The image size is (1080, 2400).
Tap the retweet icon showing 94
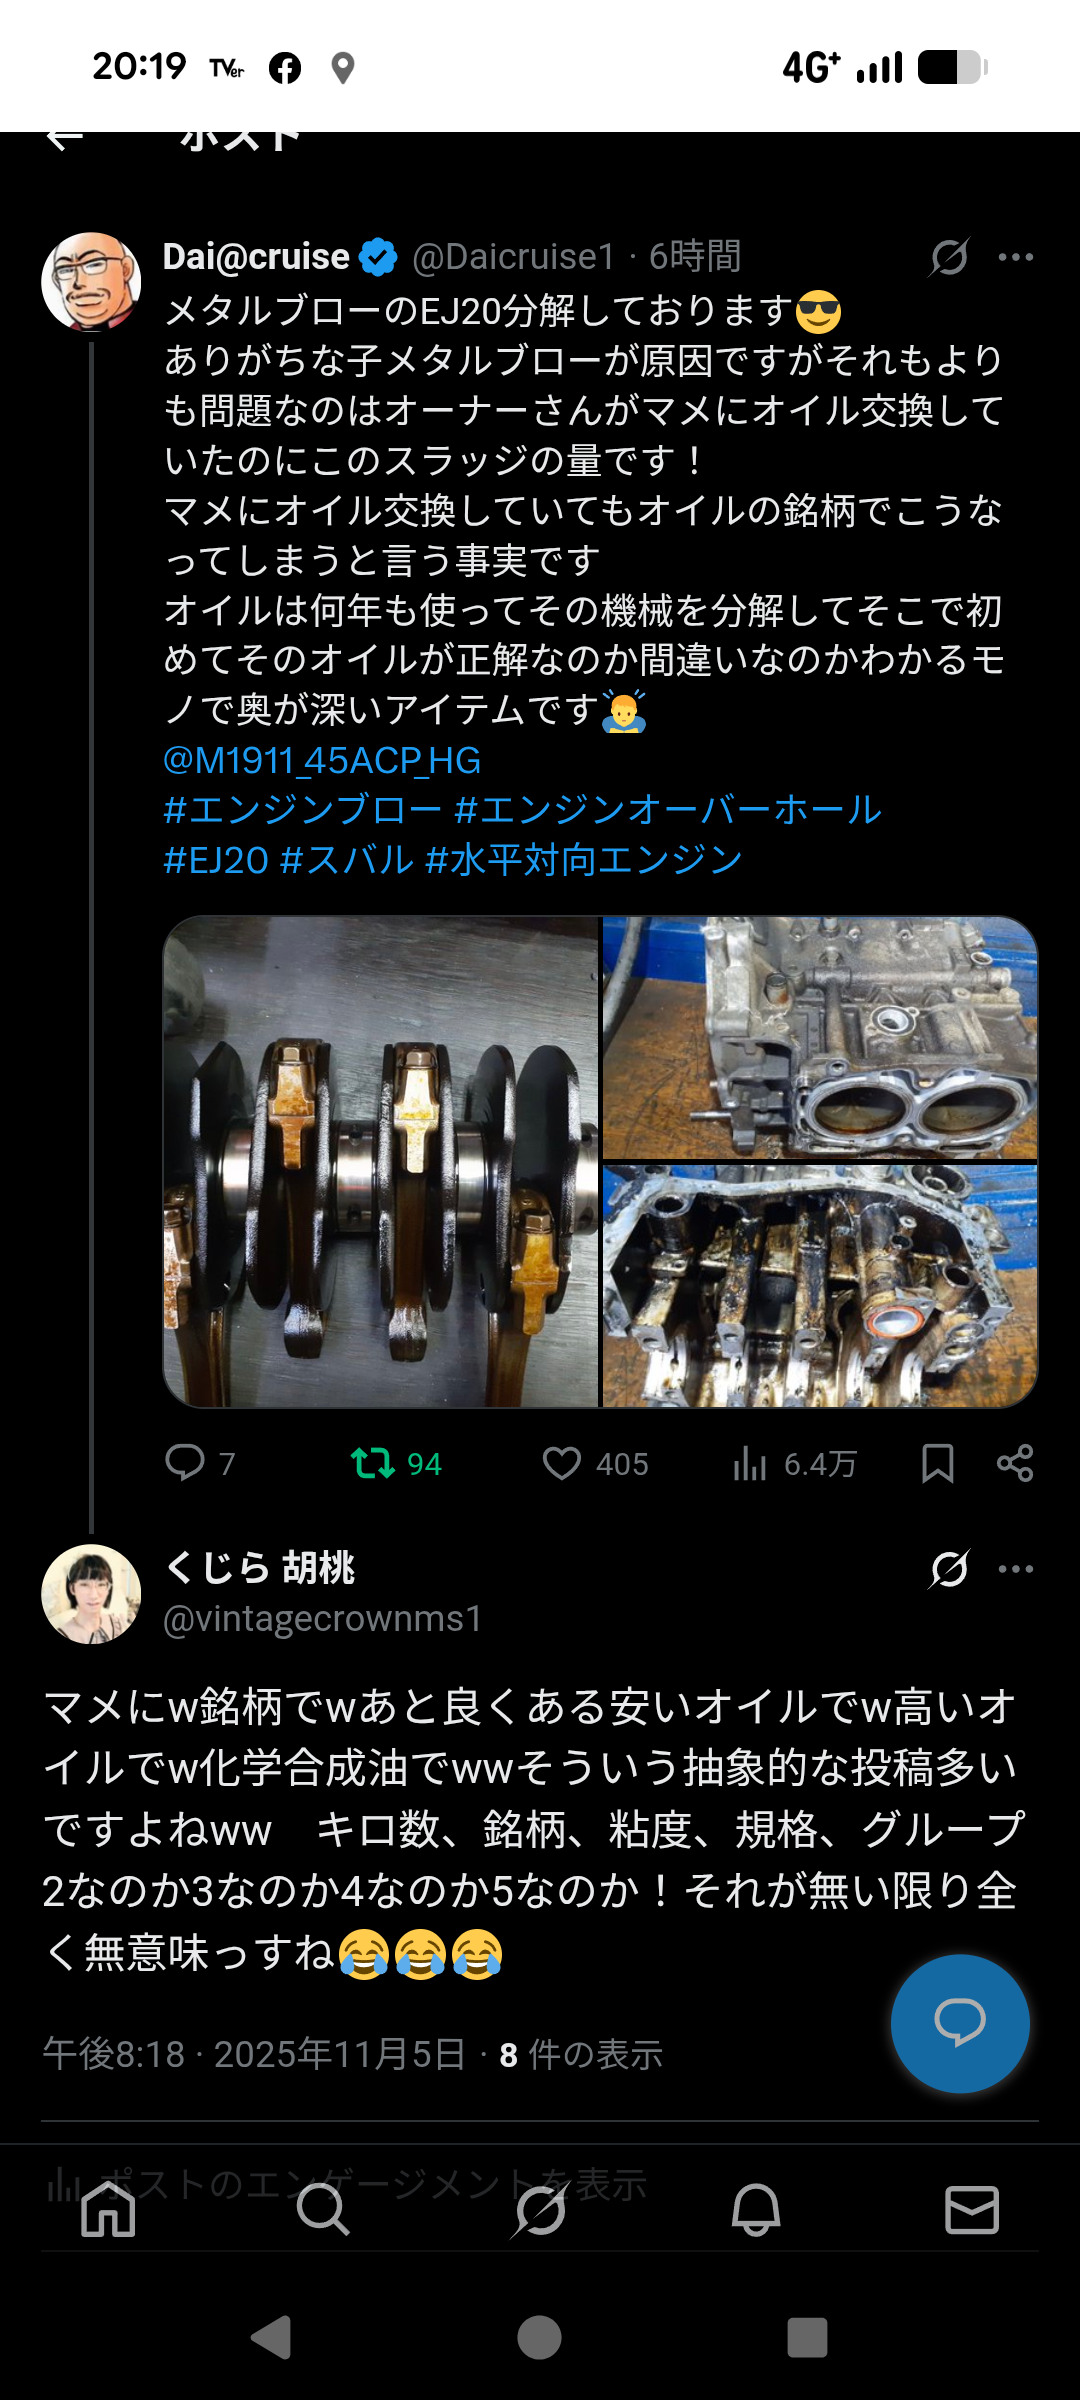(372, 1464)
